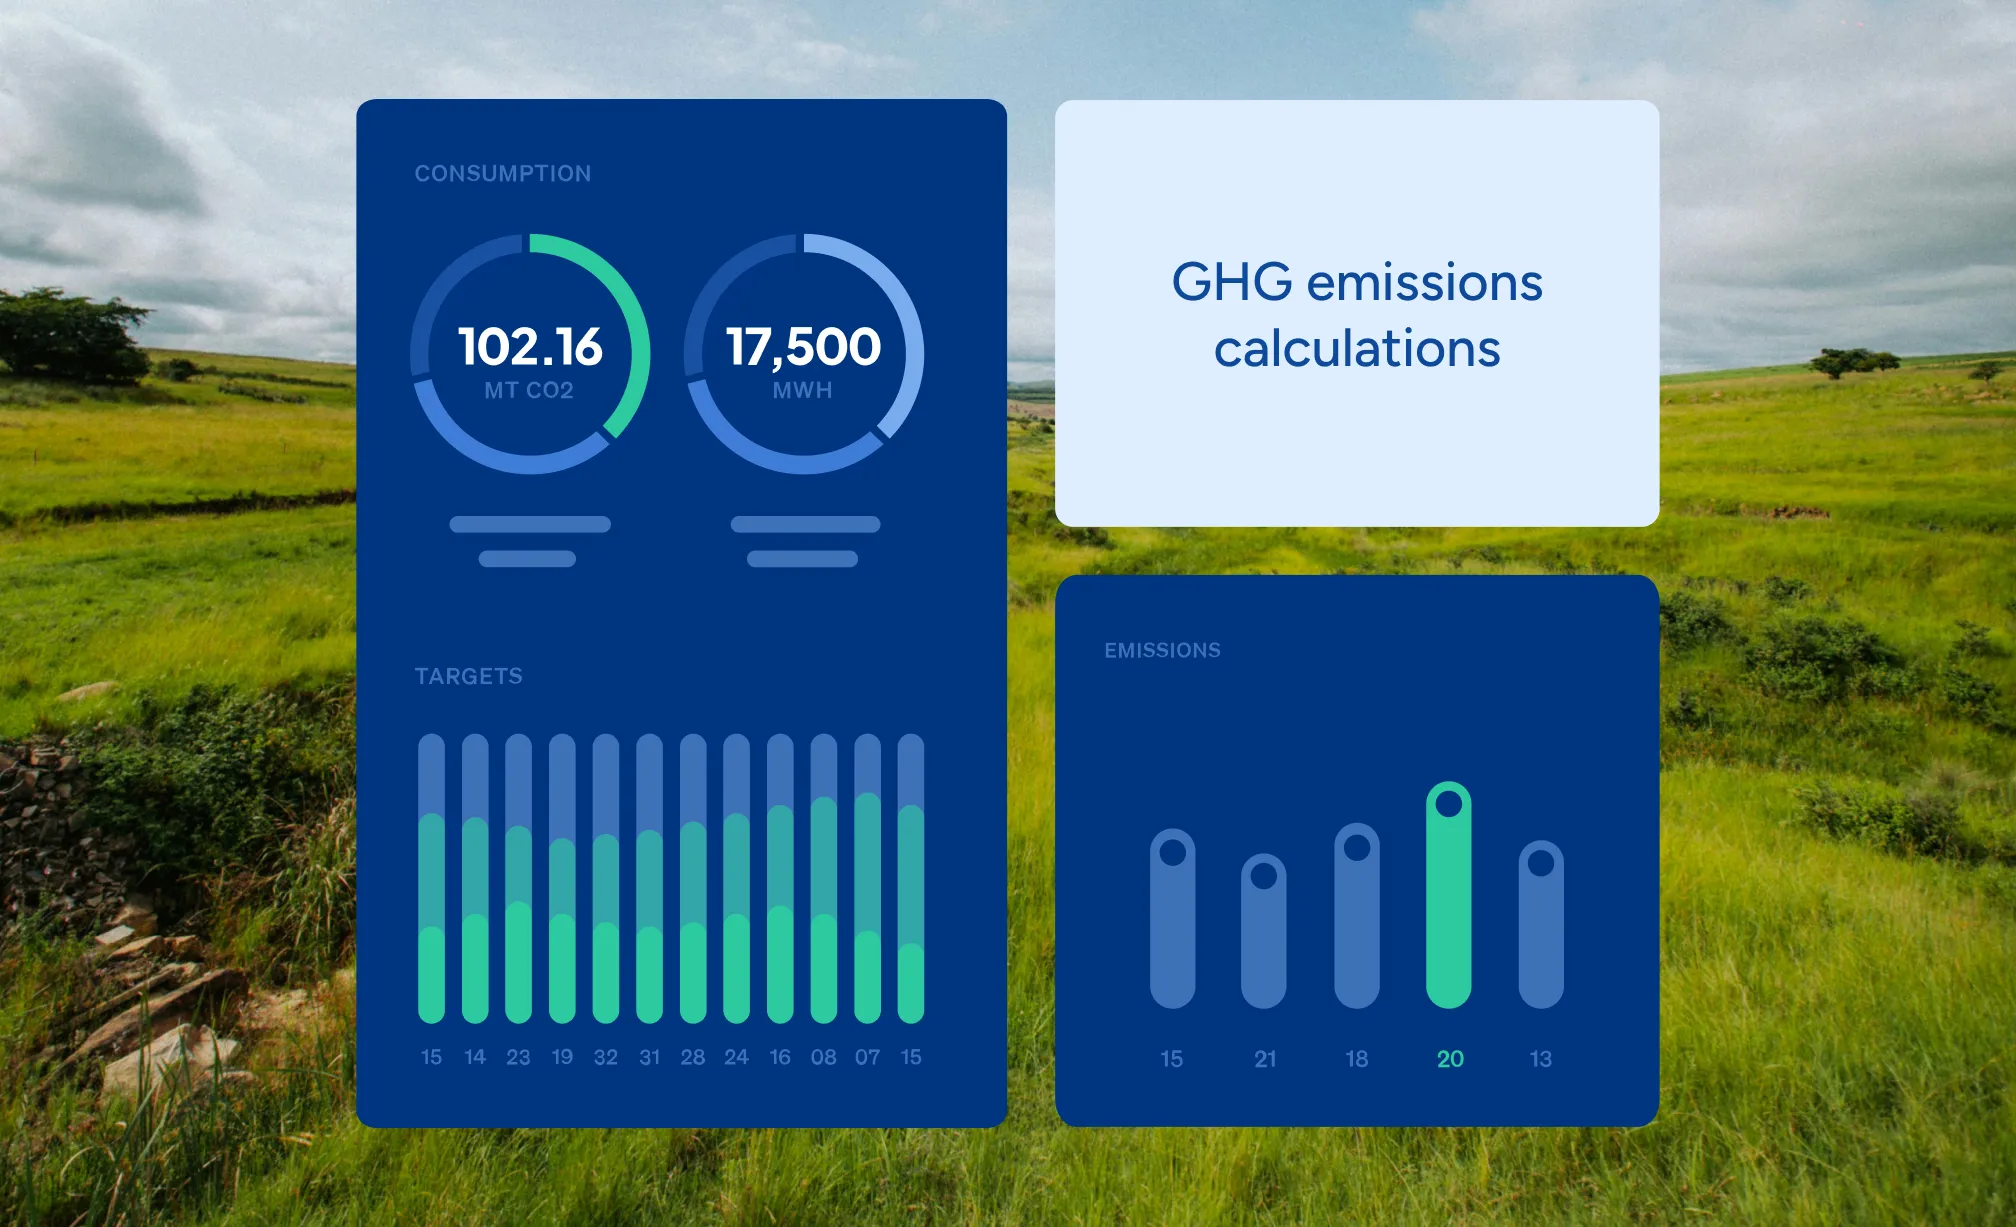Screen dimensions: 2016x1227
Task: Select the Emissions bar labeled 21
Action: (x=1264, y=931)
